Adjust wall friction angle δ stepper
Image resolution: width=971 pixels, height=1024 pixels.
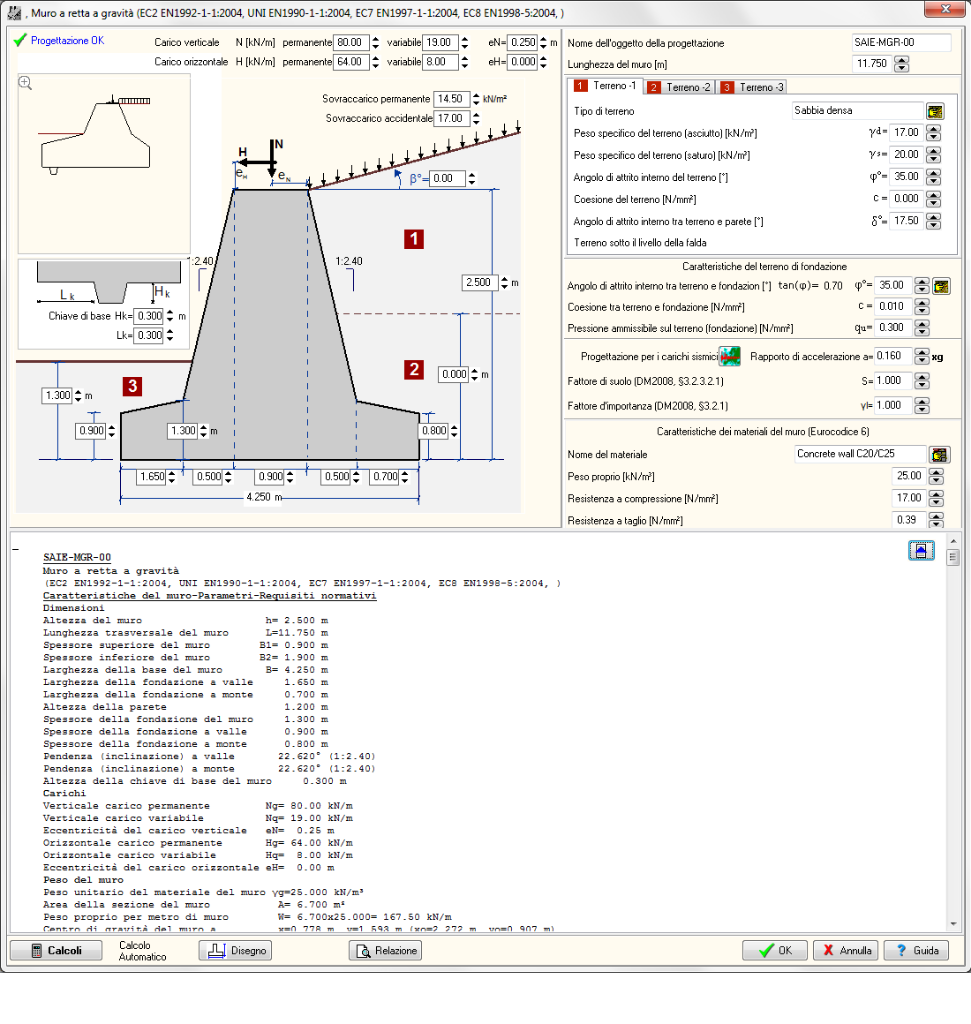934,221
